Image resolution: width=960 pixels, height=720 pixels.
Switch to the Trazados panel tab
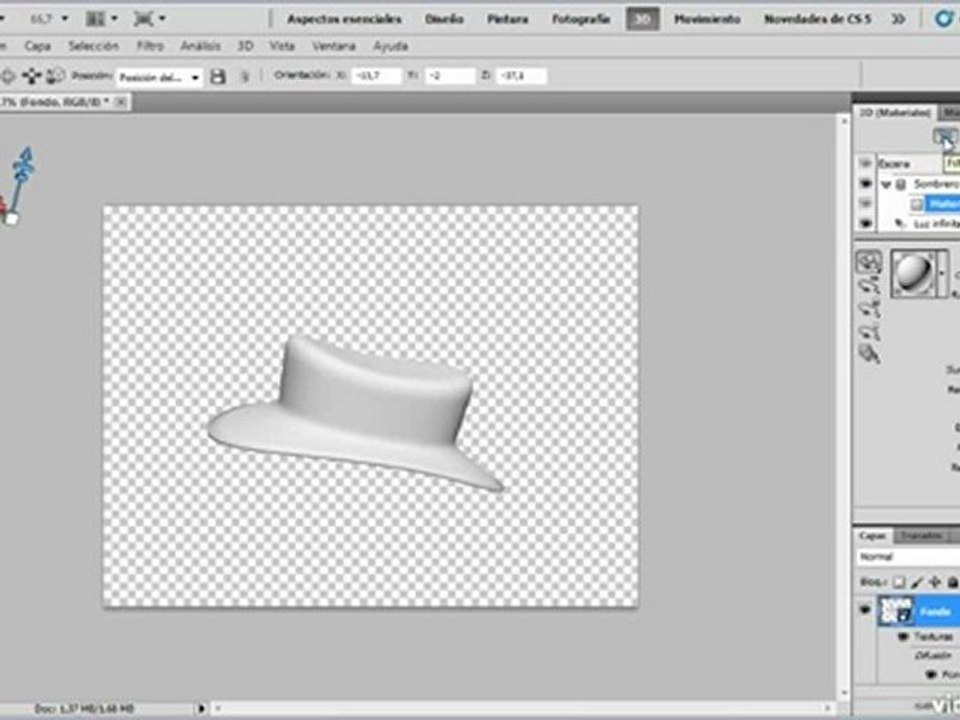coord(921,536)
